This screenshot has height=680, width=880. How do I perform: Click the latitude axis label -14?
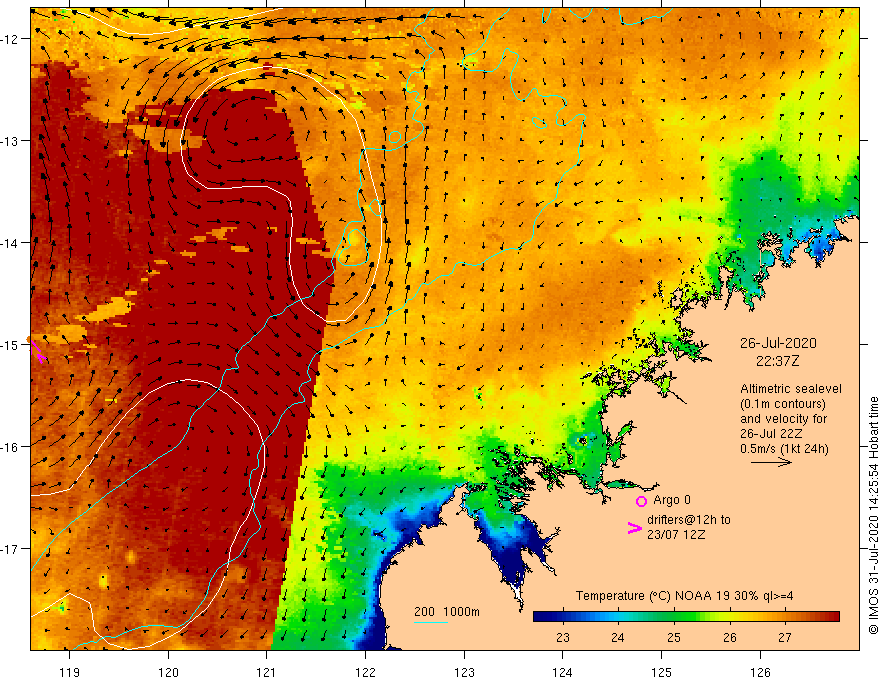(10, 243)
